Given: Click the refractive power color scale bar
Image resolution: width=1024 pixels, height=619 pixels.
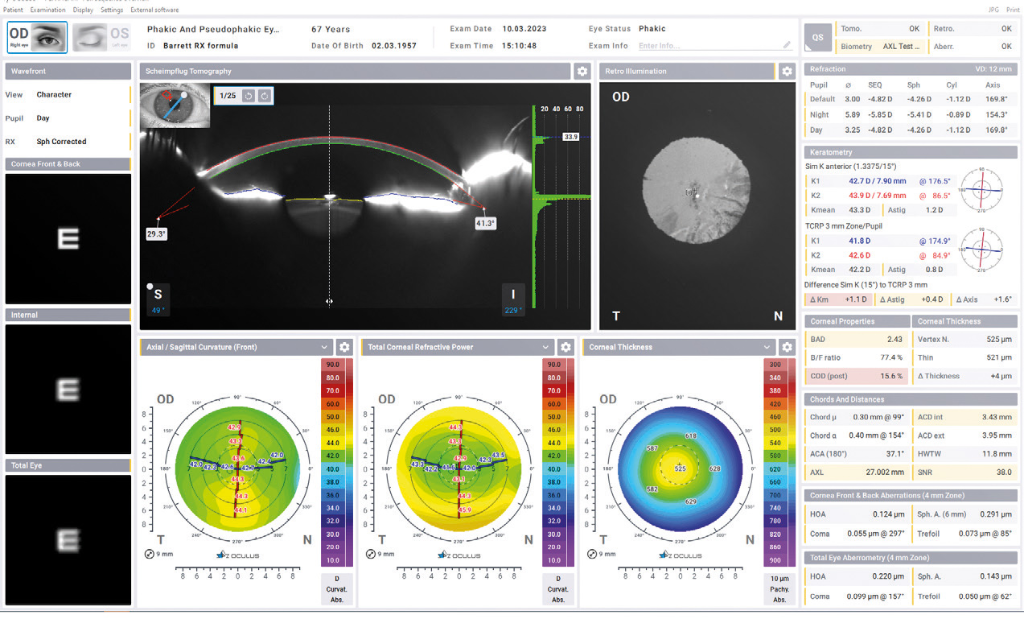Looking at the screenshot, I should point(558,462).
